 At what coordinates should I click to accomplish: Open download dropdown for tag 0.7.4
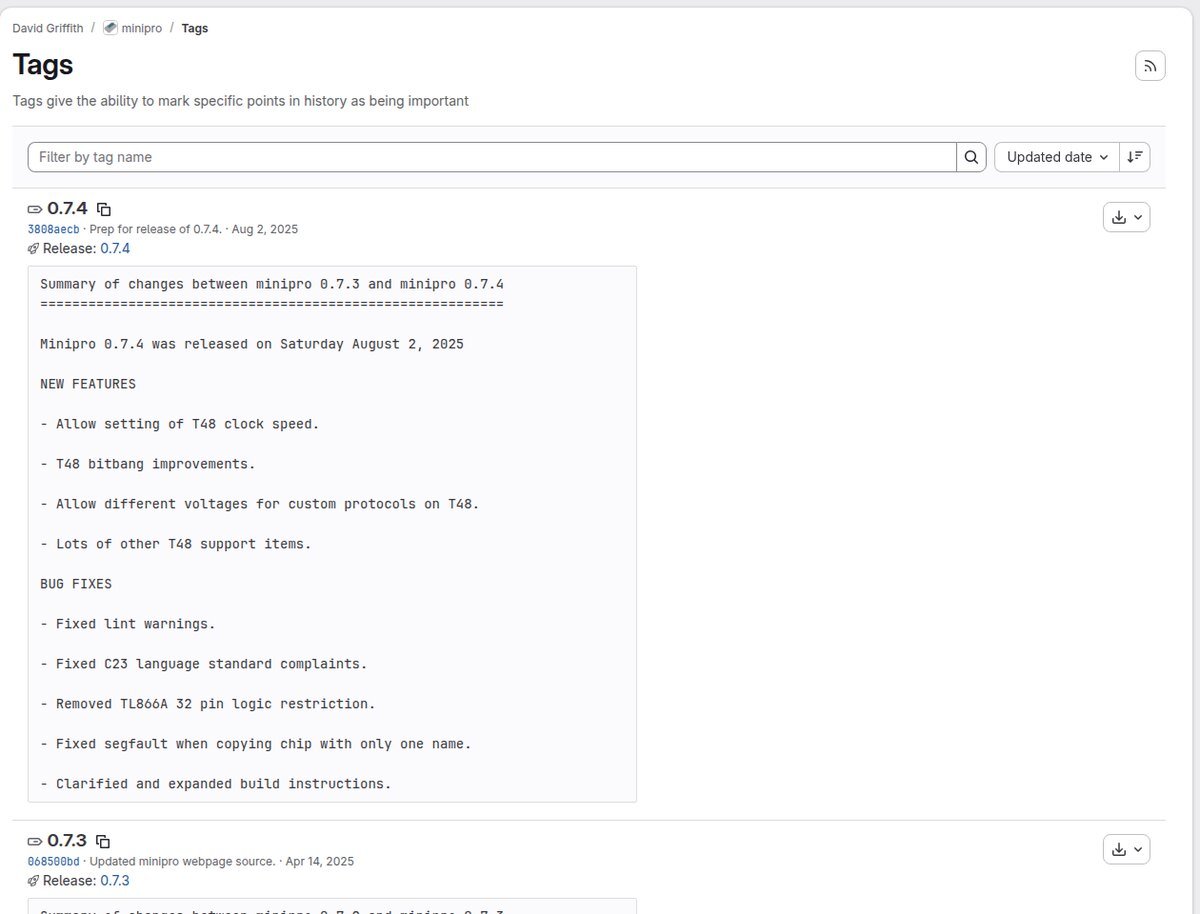point(1126,217)
